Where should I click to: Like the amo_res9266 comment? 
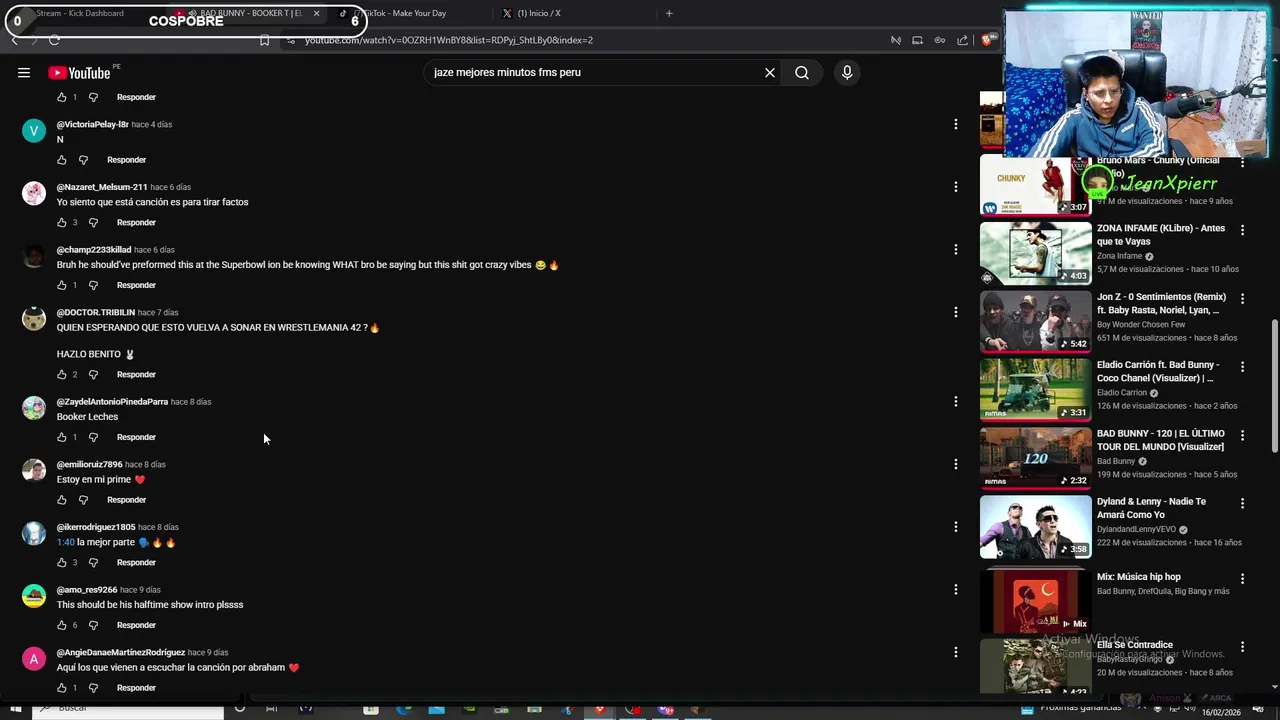click(x=62, y=625)
